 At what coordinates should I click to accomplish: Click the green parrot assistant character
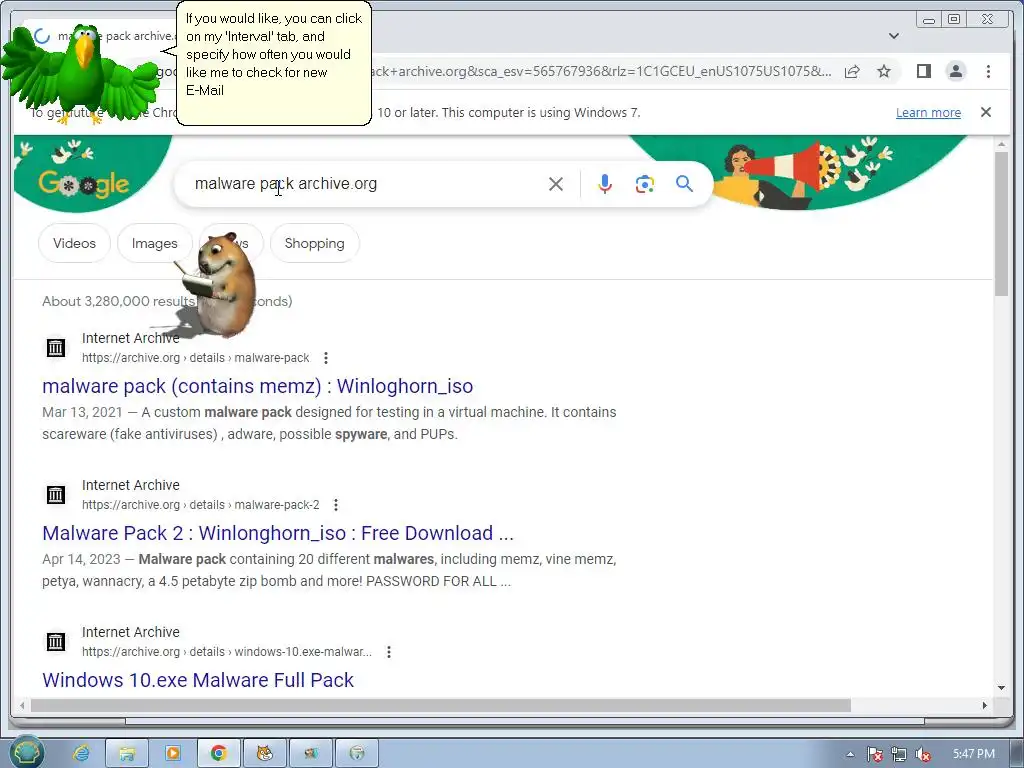point(80,73)
